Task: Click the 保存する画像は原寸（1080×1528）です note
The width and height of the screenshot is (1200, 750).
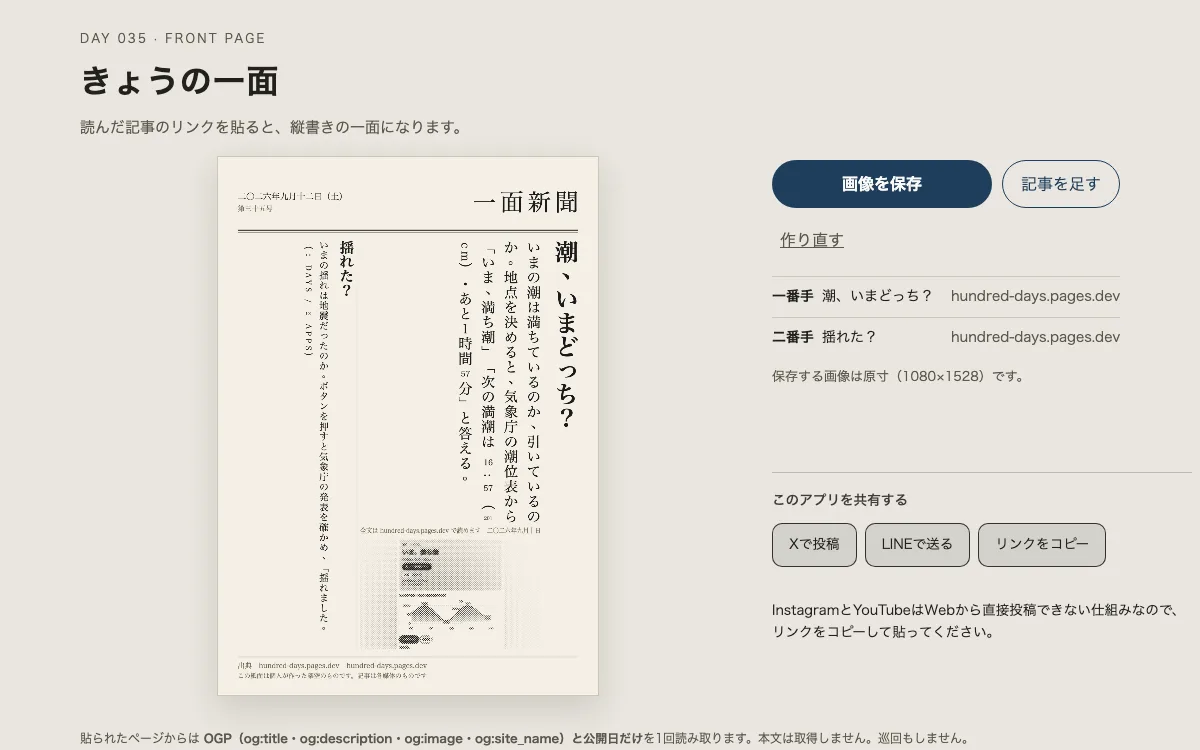Action: tap(898, 377)
